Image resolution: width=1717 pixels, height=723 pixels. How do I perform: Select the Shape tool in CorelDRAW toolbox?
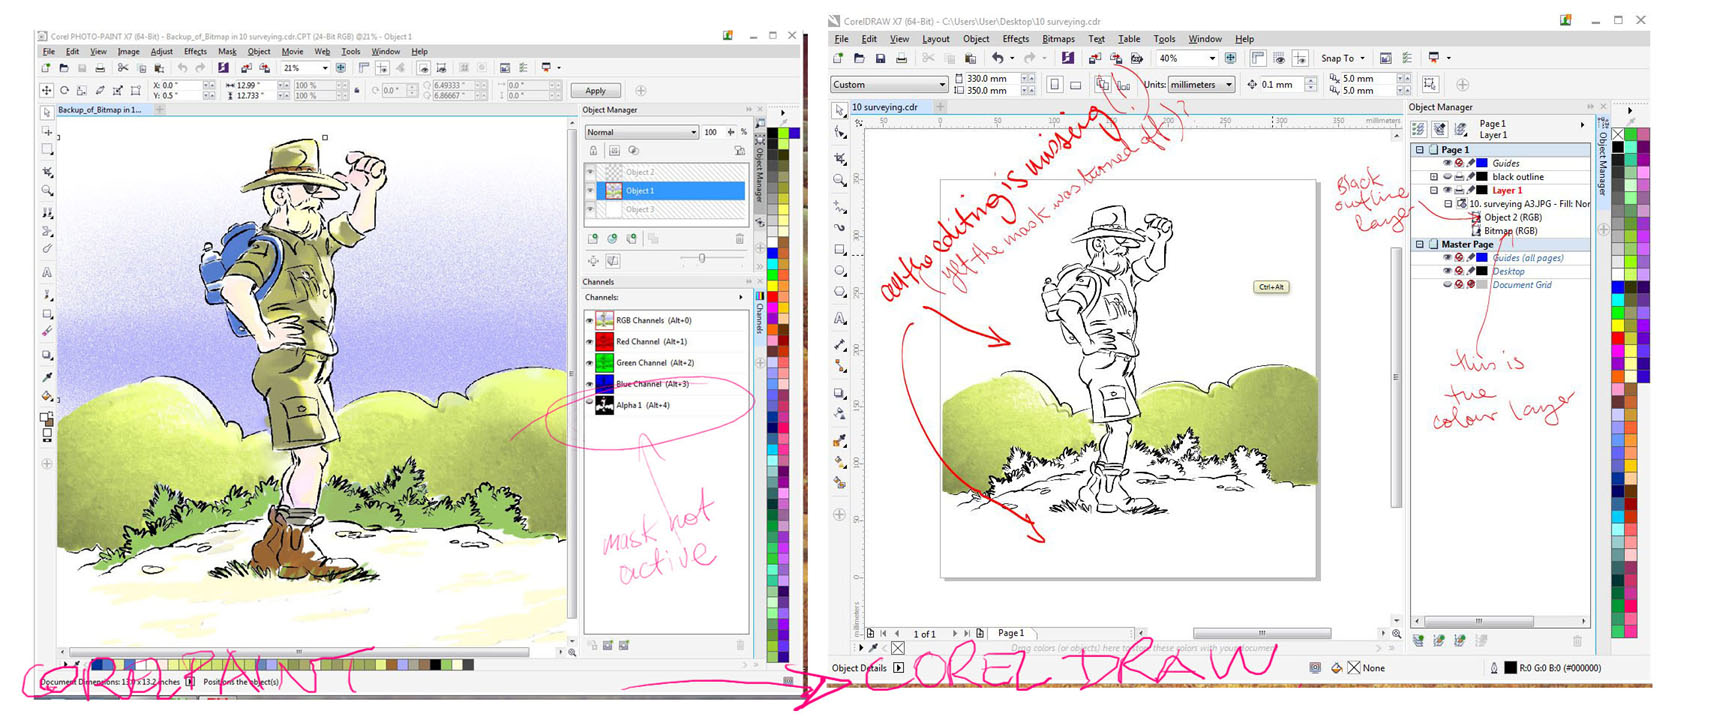840,133
